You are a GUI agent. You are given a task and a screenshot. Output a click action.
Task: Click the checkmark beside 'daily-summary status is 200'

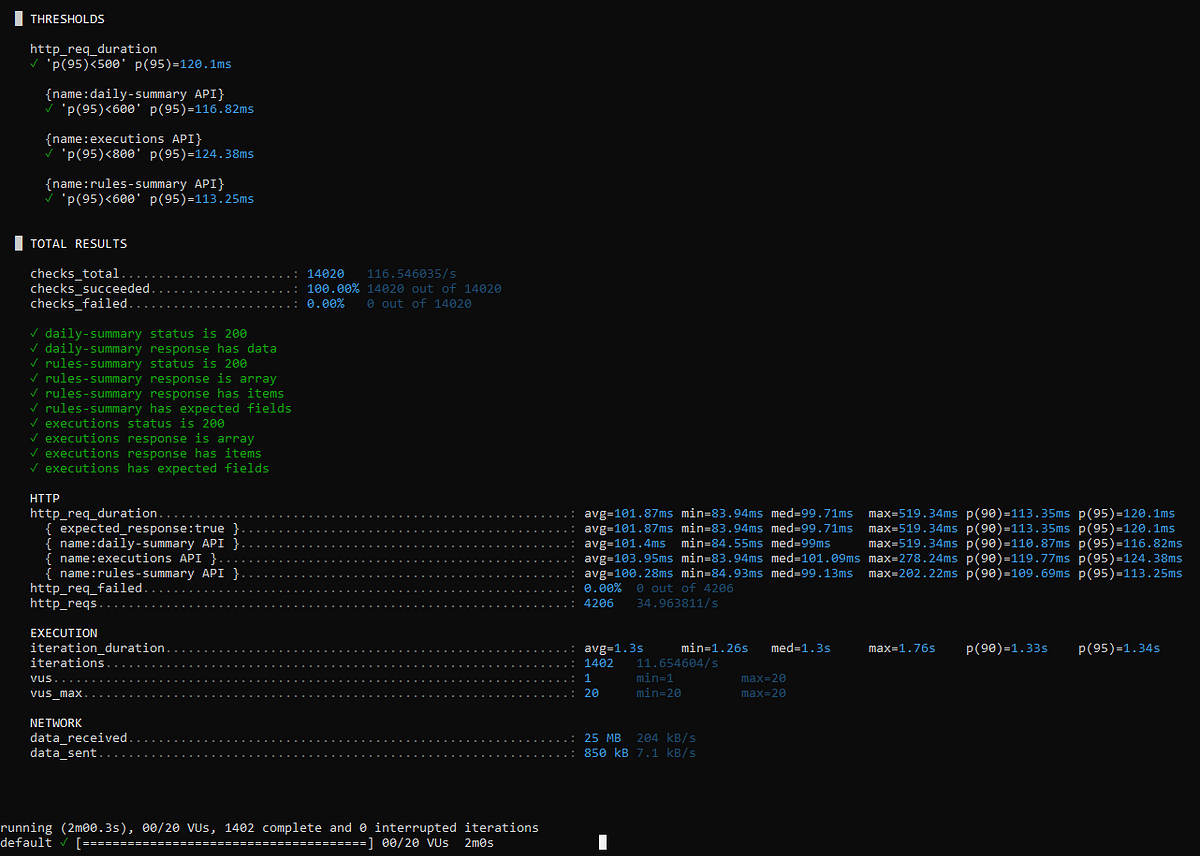click(34, 333)
